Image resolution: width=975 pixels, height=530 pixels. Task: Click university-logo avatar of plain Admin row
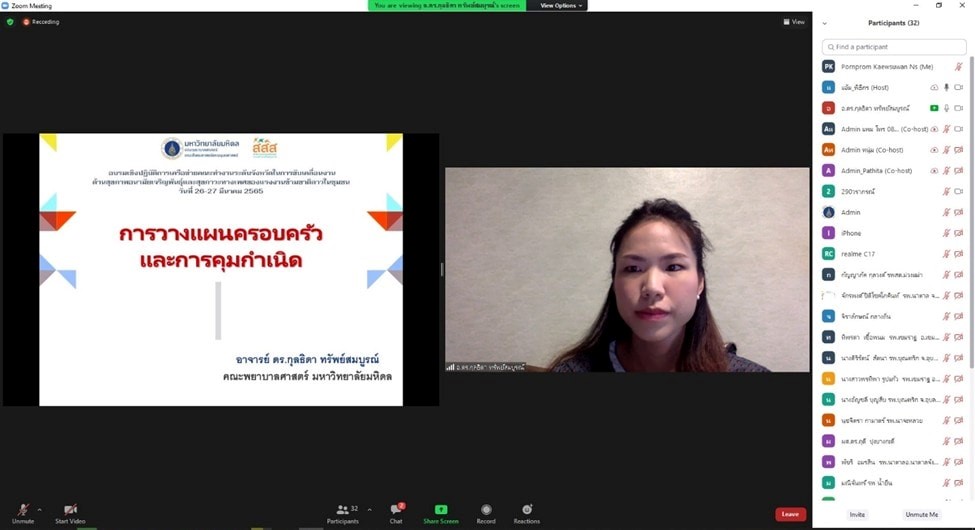pos(828,212)
